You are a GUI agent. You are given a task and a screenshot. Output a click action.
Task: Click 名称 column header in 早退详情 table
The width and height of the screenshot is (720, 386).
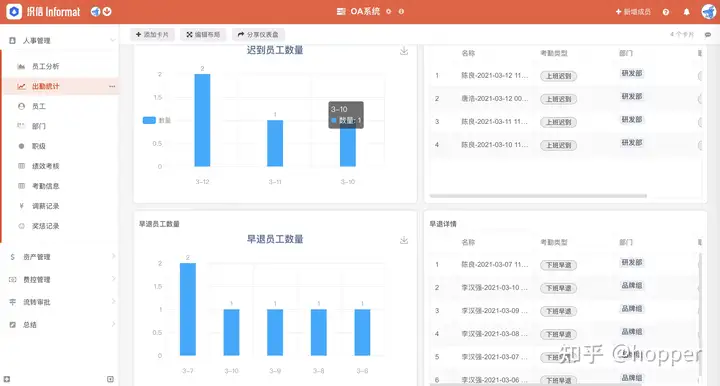coord(468,242)
